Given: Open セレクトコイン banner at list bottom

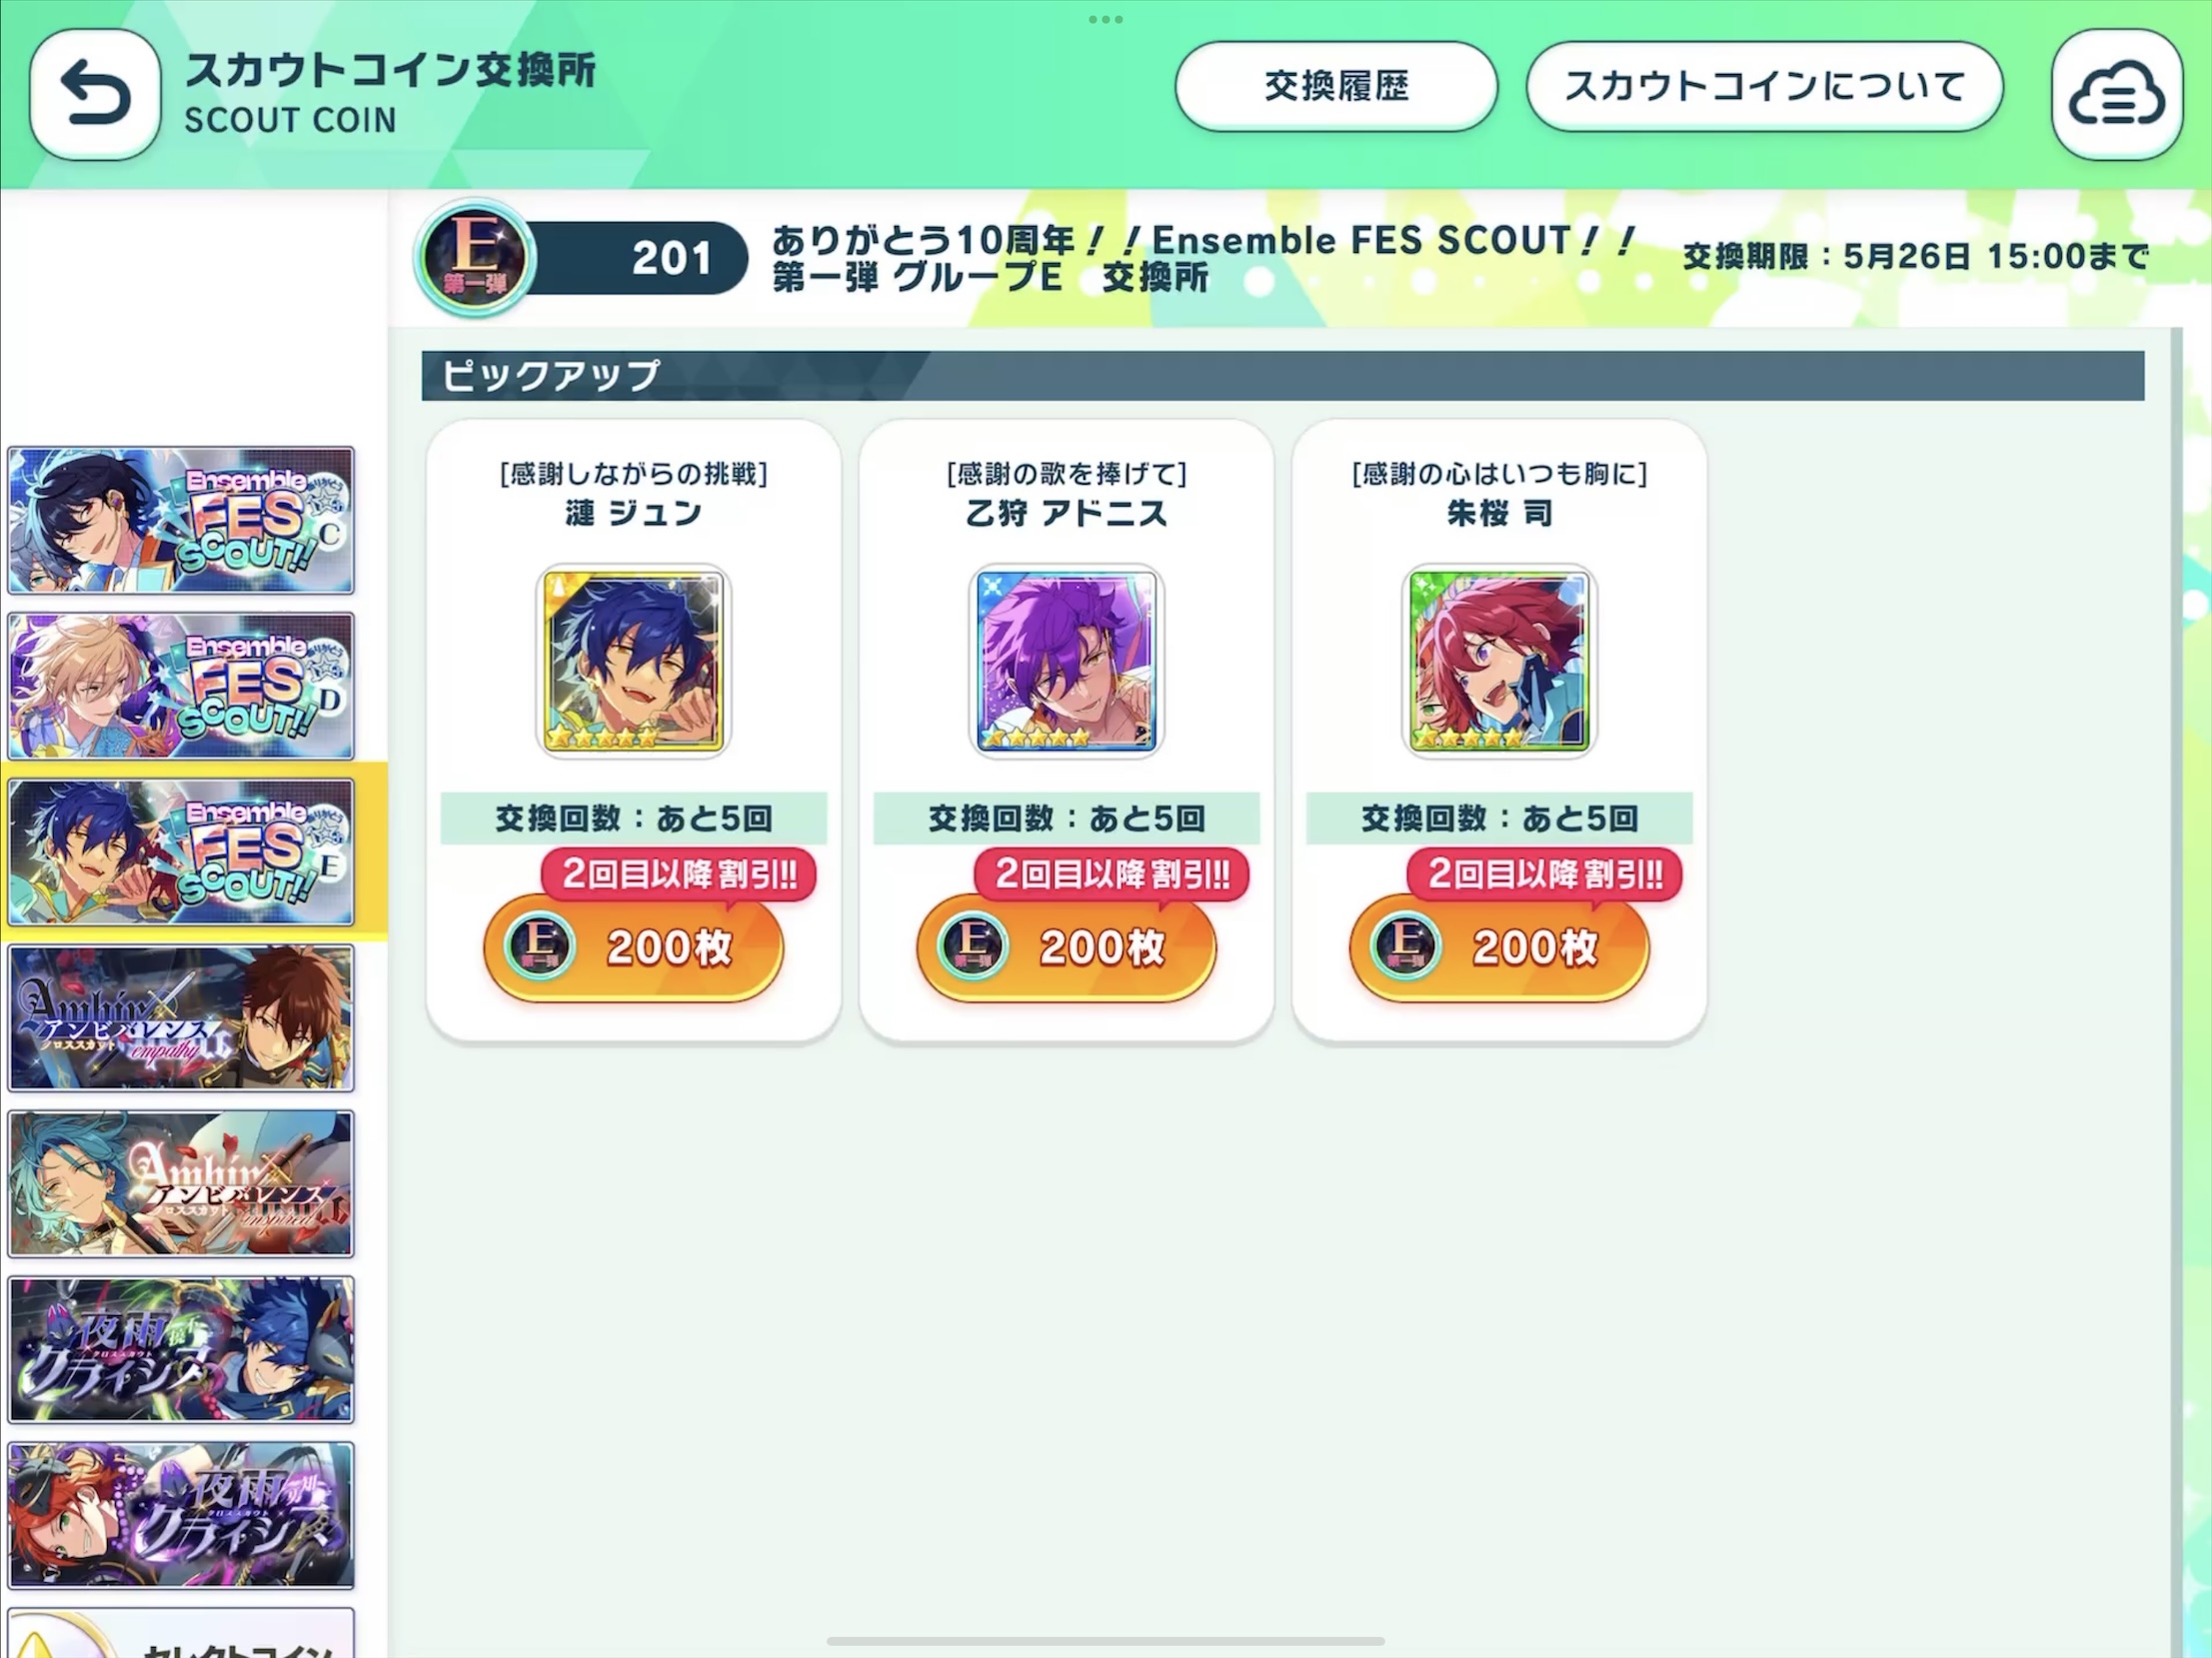Looking at the screenshot, I should [x=181, y=1633].
